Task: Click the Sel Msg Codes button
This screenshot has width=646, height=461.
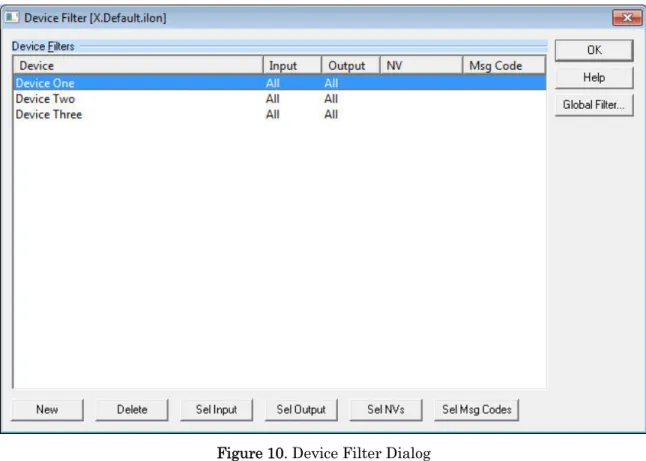Action: click(x=477, y=410)
